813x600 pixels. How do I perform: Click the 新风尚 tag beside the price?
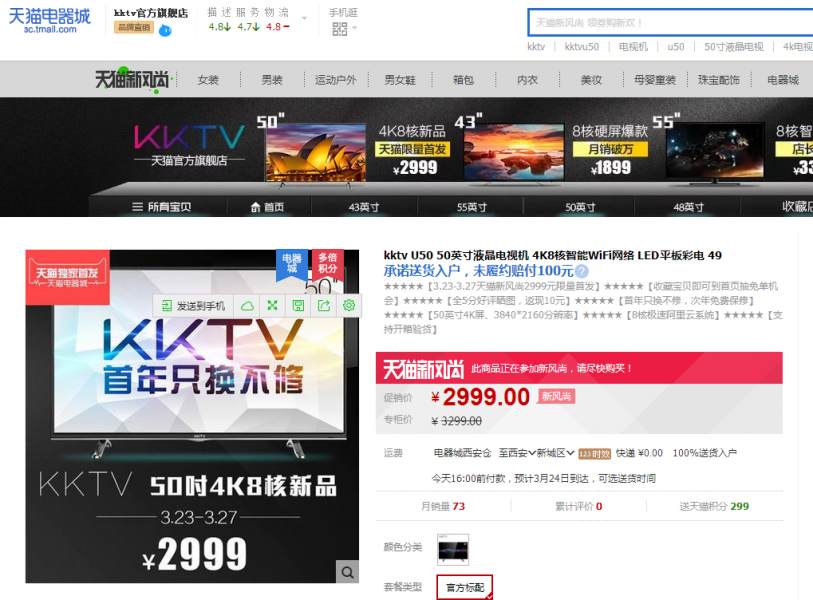tap(556, 396)
